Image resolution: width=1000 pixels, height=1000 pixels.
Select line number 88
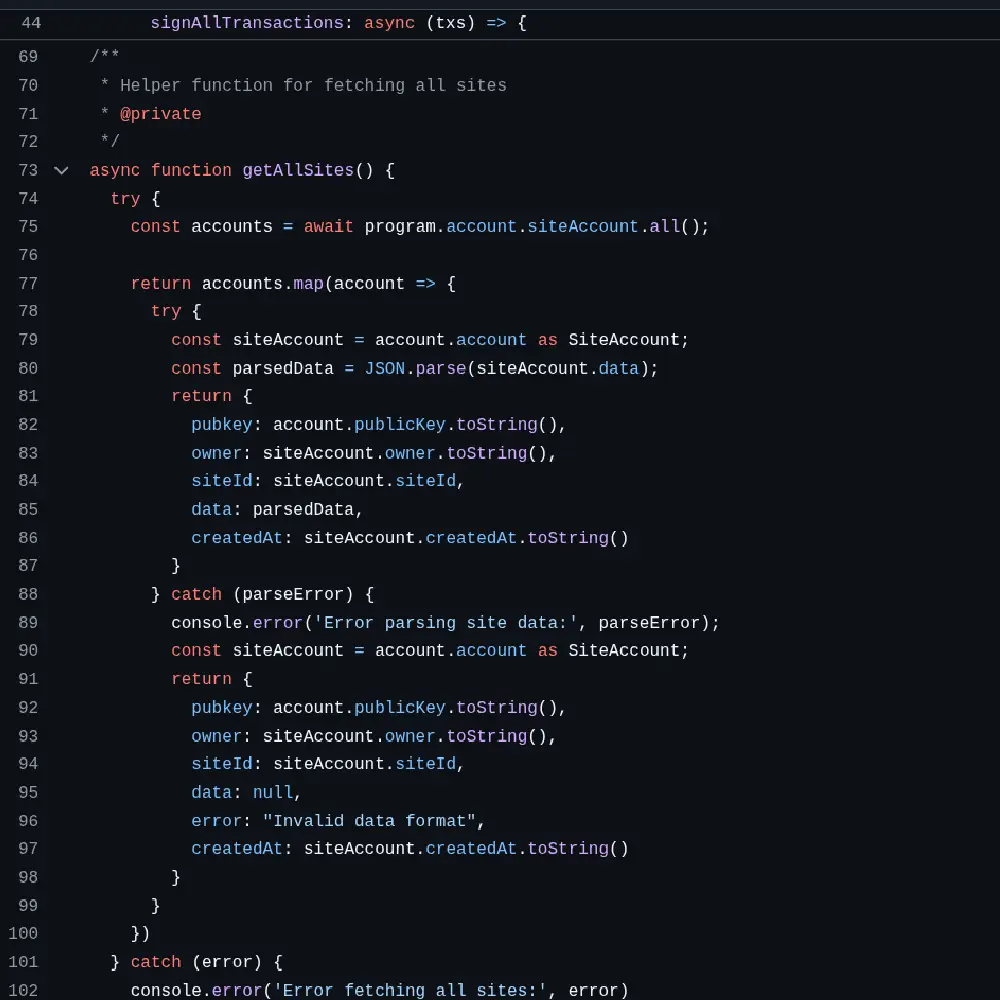coord(27,594)
